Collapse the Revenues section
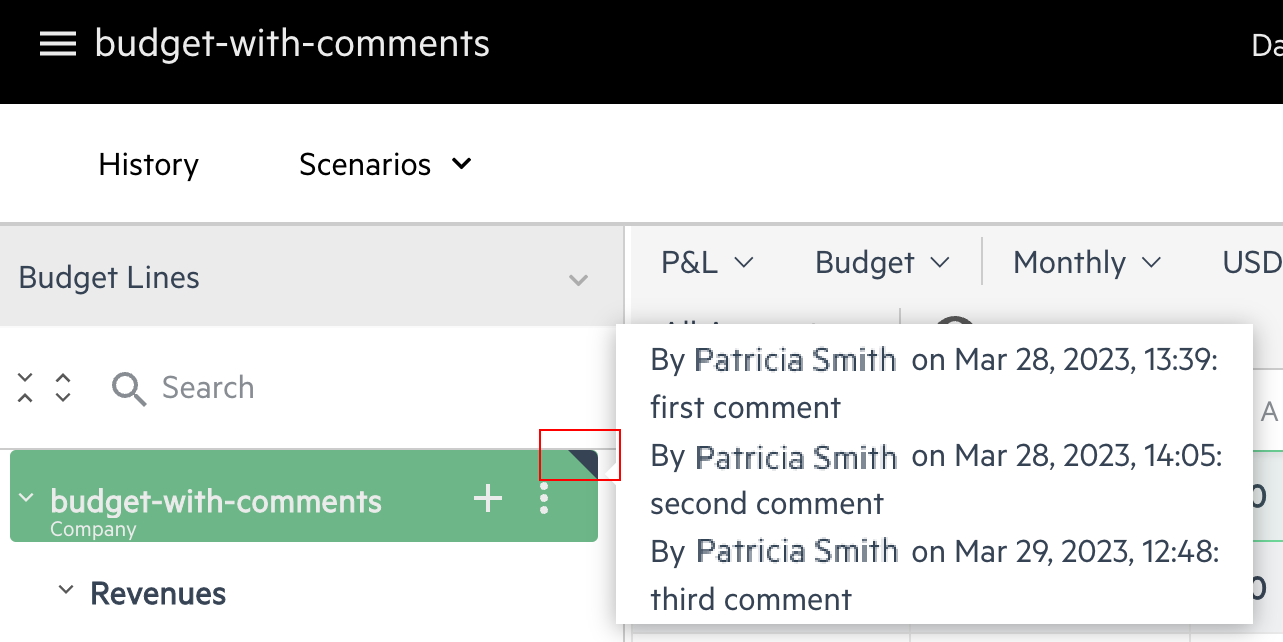1283x642 pixels. click(66, 590)
